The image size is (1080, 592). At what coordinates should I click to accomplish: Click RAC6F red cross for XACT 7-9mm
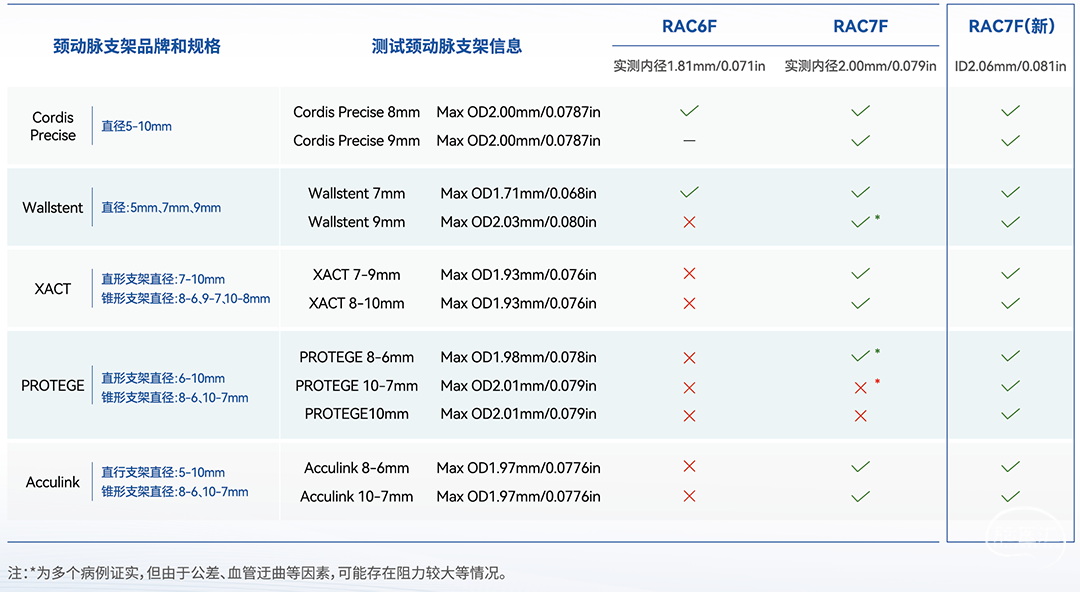coord(689,274)
